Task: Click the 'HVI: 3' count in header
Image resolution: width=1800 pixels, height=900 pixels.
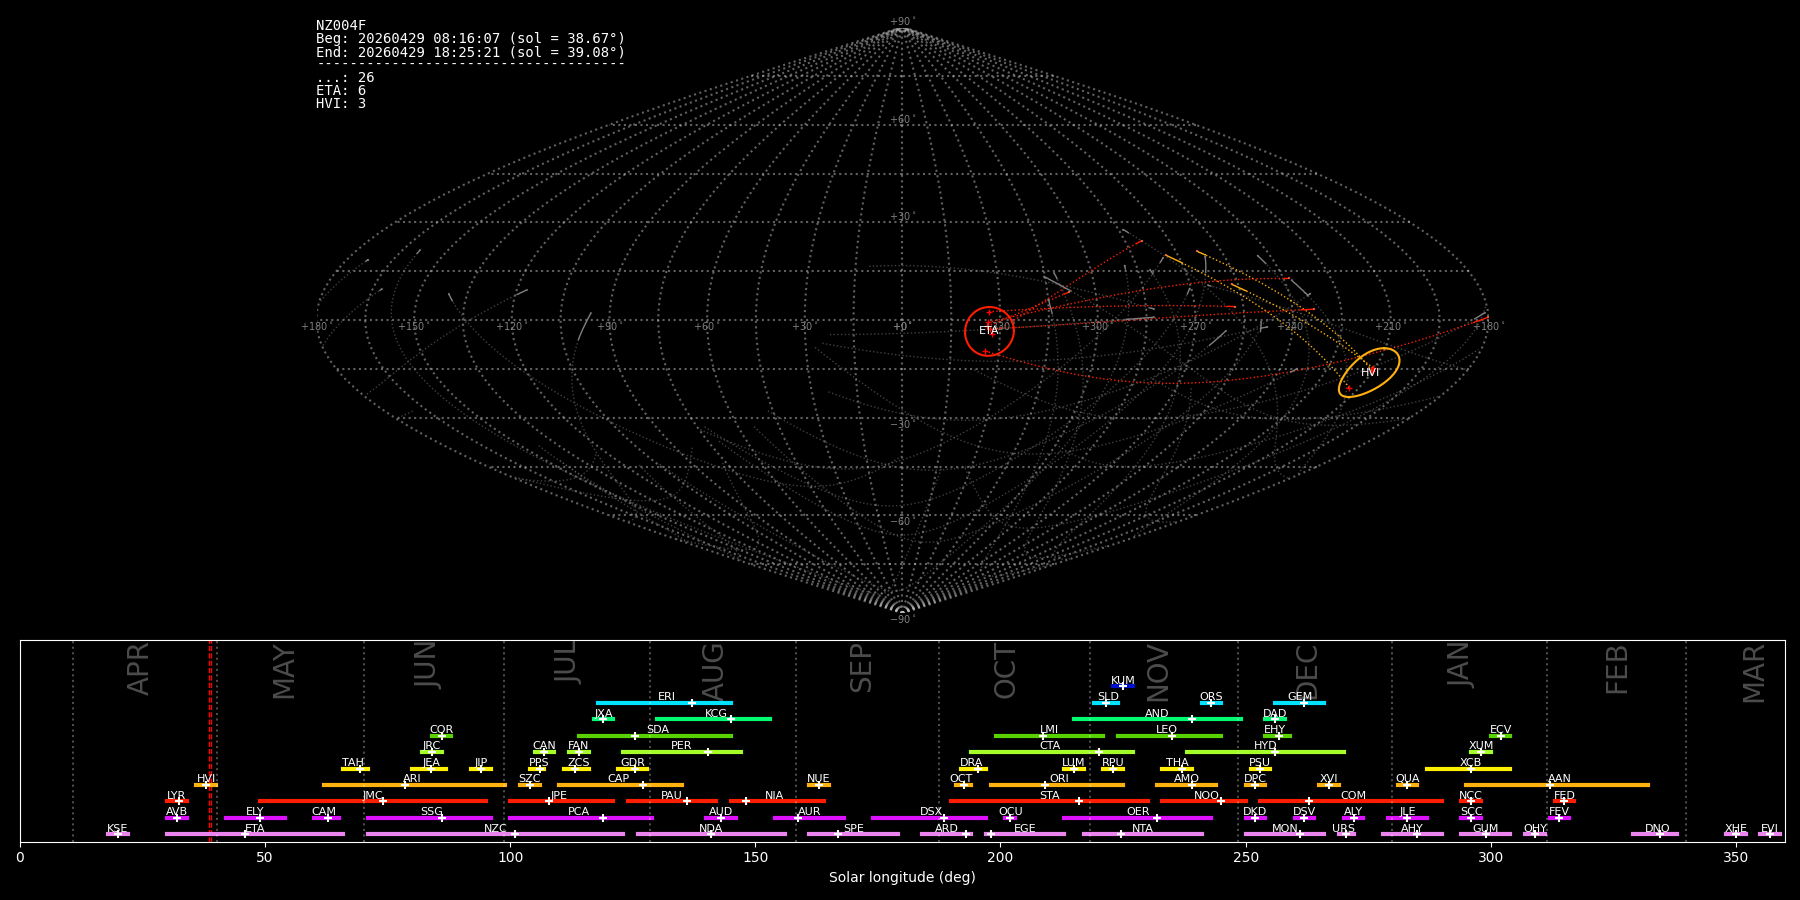Action: pos(341,104)
